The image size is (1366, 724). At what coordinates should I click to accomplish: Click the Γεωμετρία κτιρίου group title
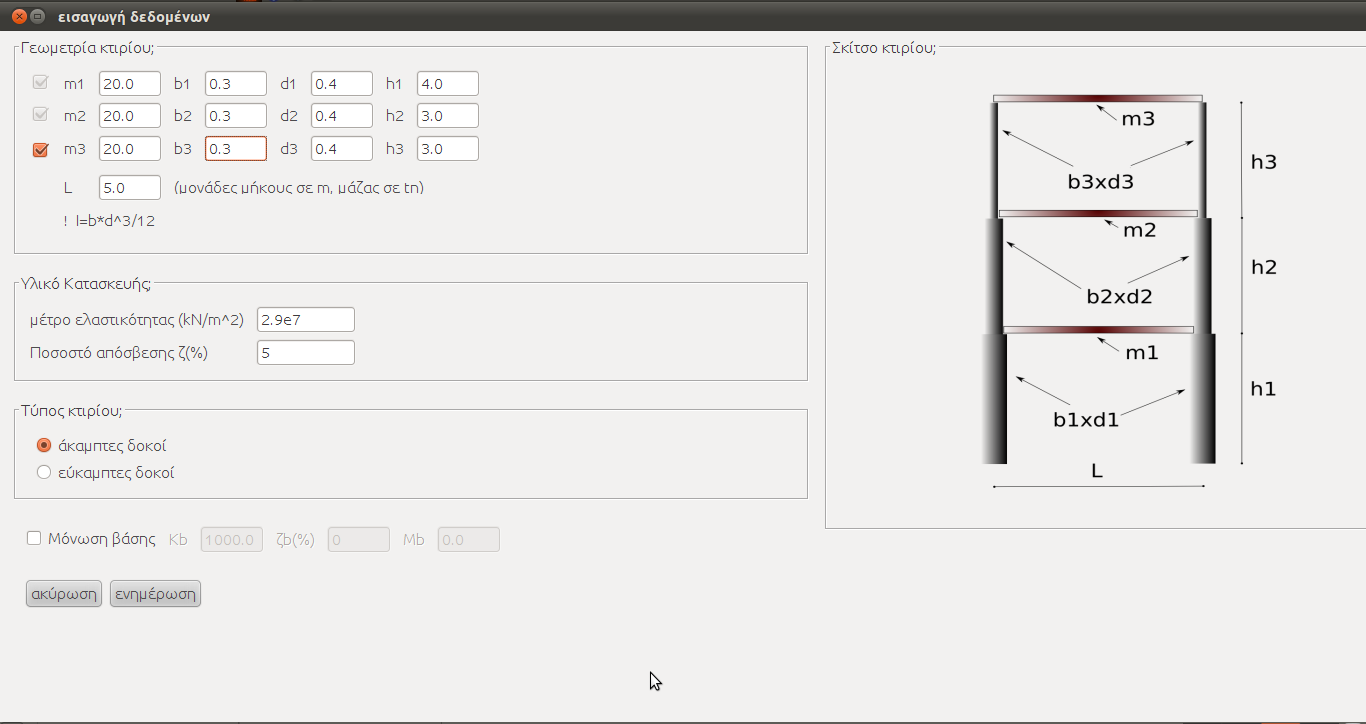tap(89, 46)
